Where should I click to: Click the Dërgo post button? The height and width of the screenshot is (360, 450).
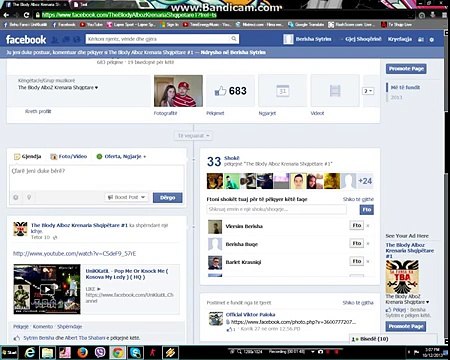pos(168,197)
